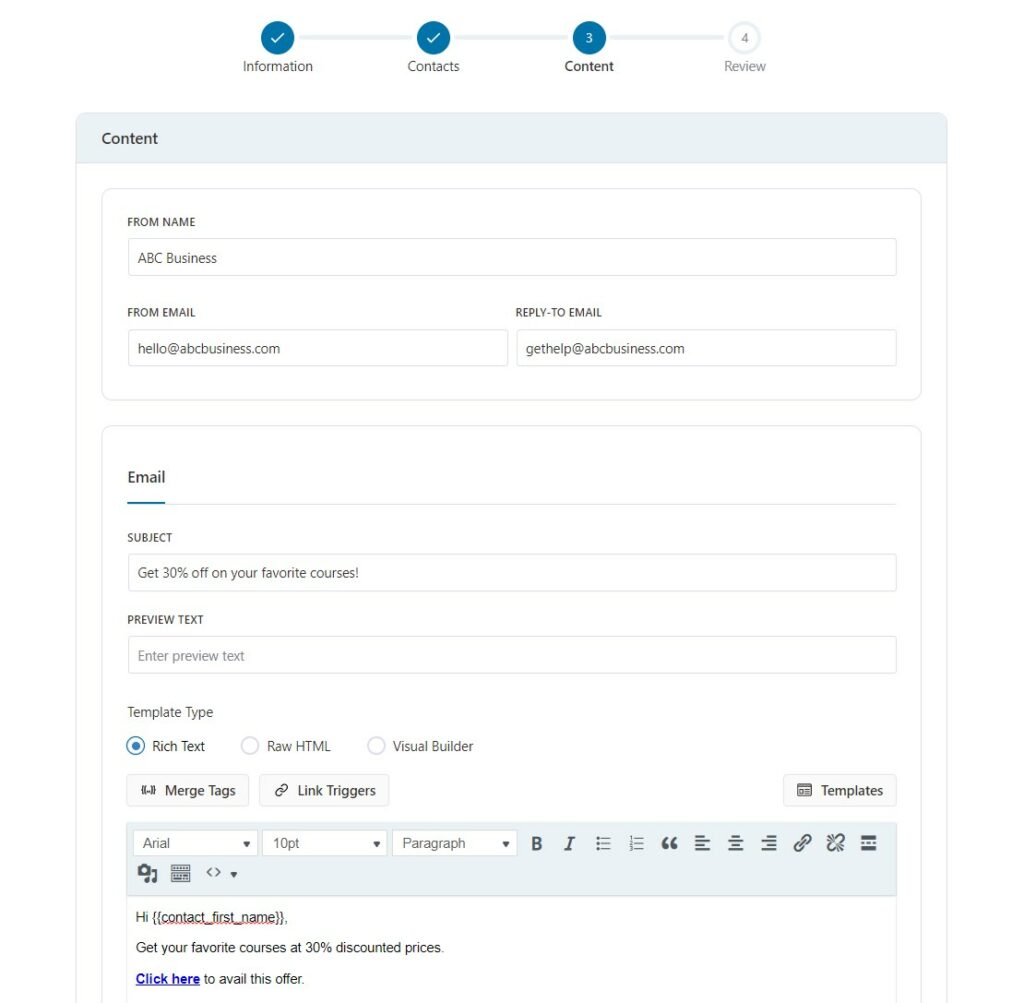Screen dimensions: 1024x1003
Task: Click the Content step label
Action: tap(589, 66)
